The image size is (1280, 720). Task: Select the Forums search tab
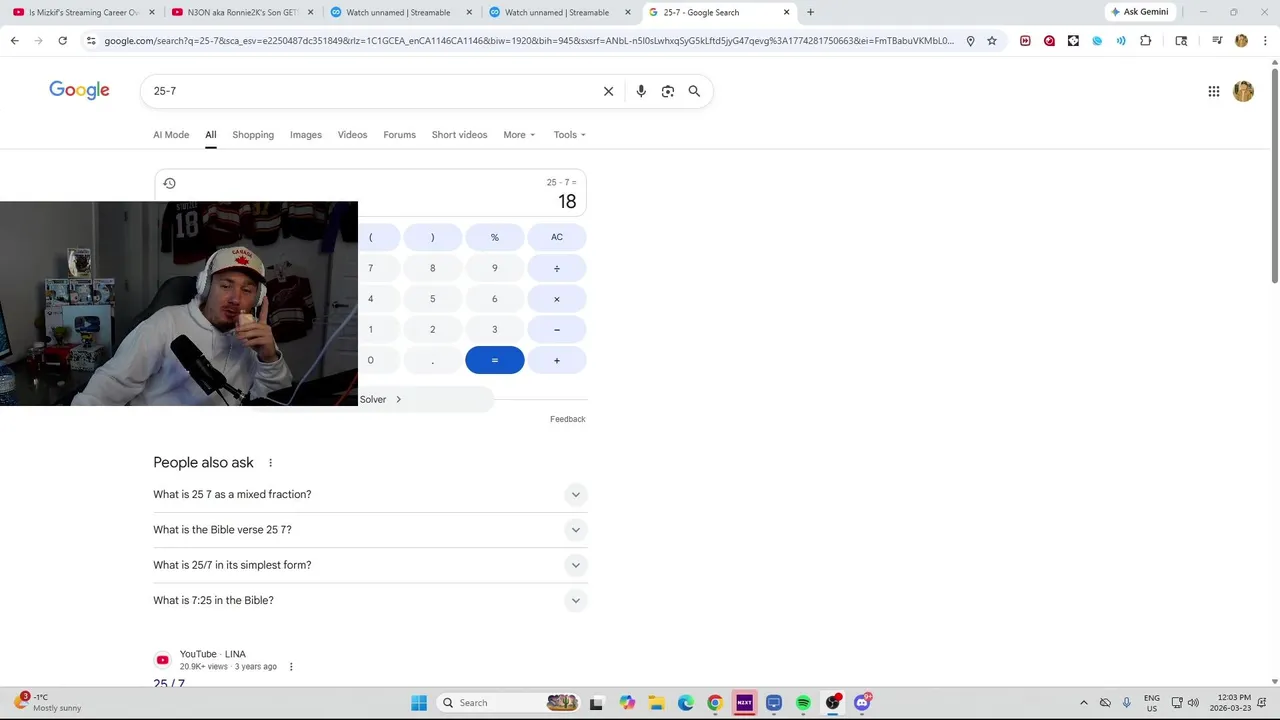tap(399, 135)
